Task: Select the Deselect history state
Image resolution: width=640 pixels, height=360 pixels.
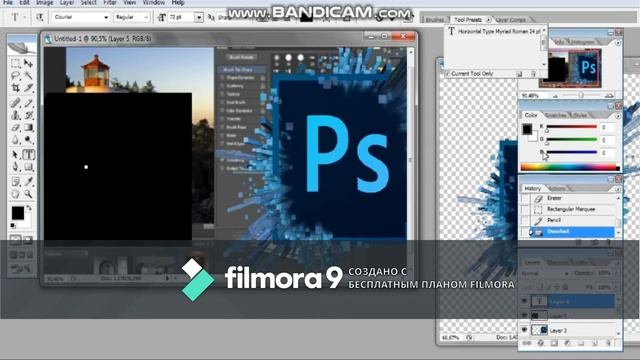Action: 572,231
